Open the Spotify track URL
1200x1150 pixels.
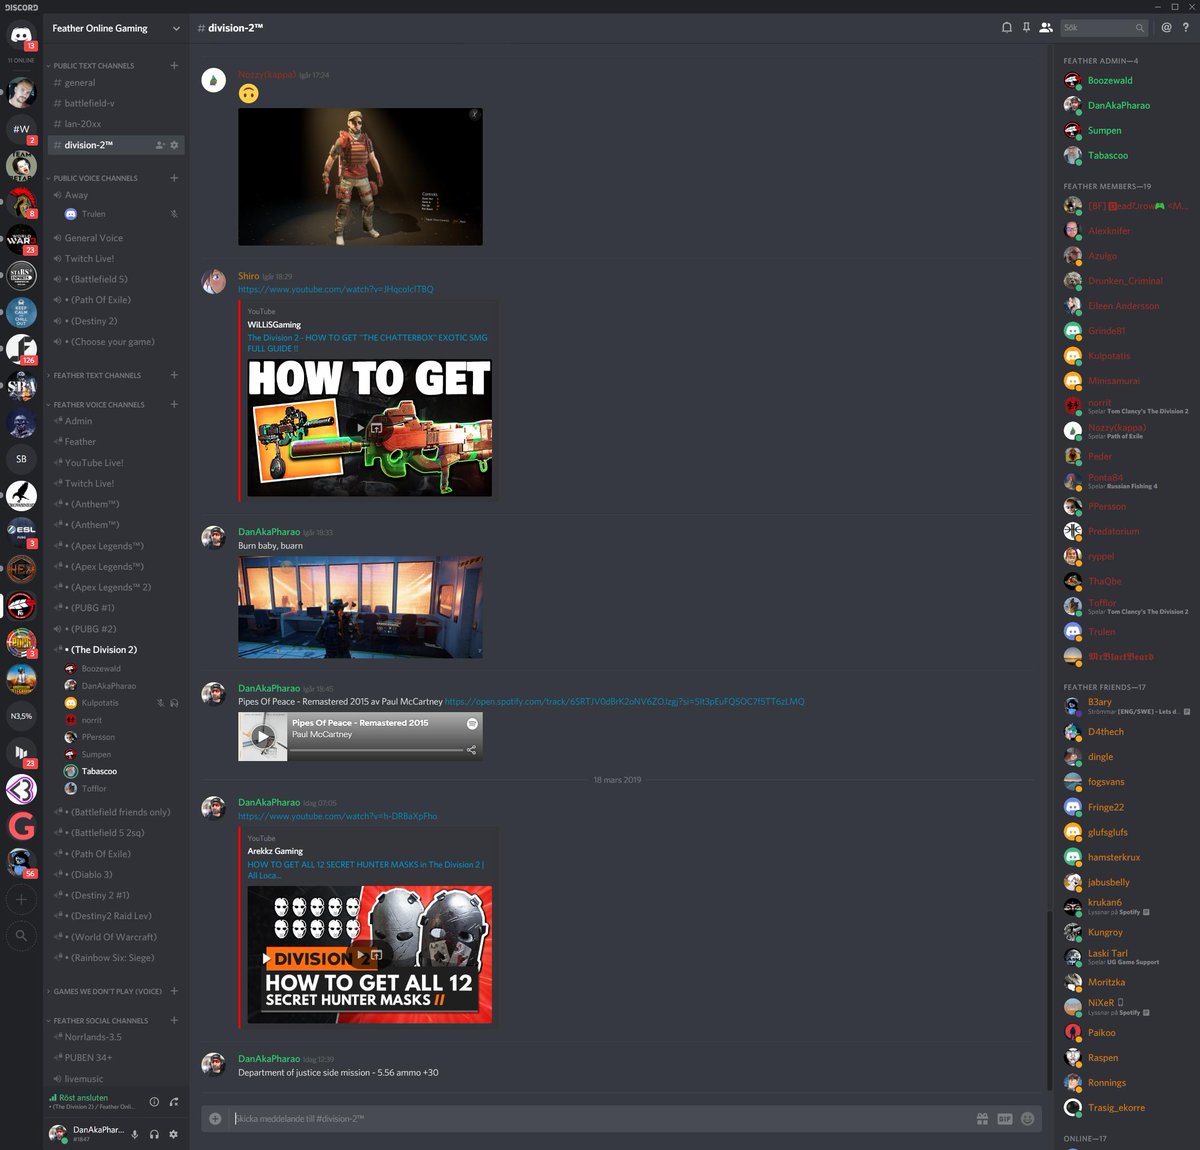(625, 701)
